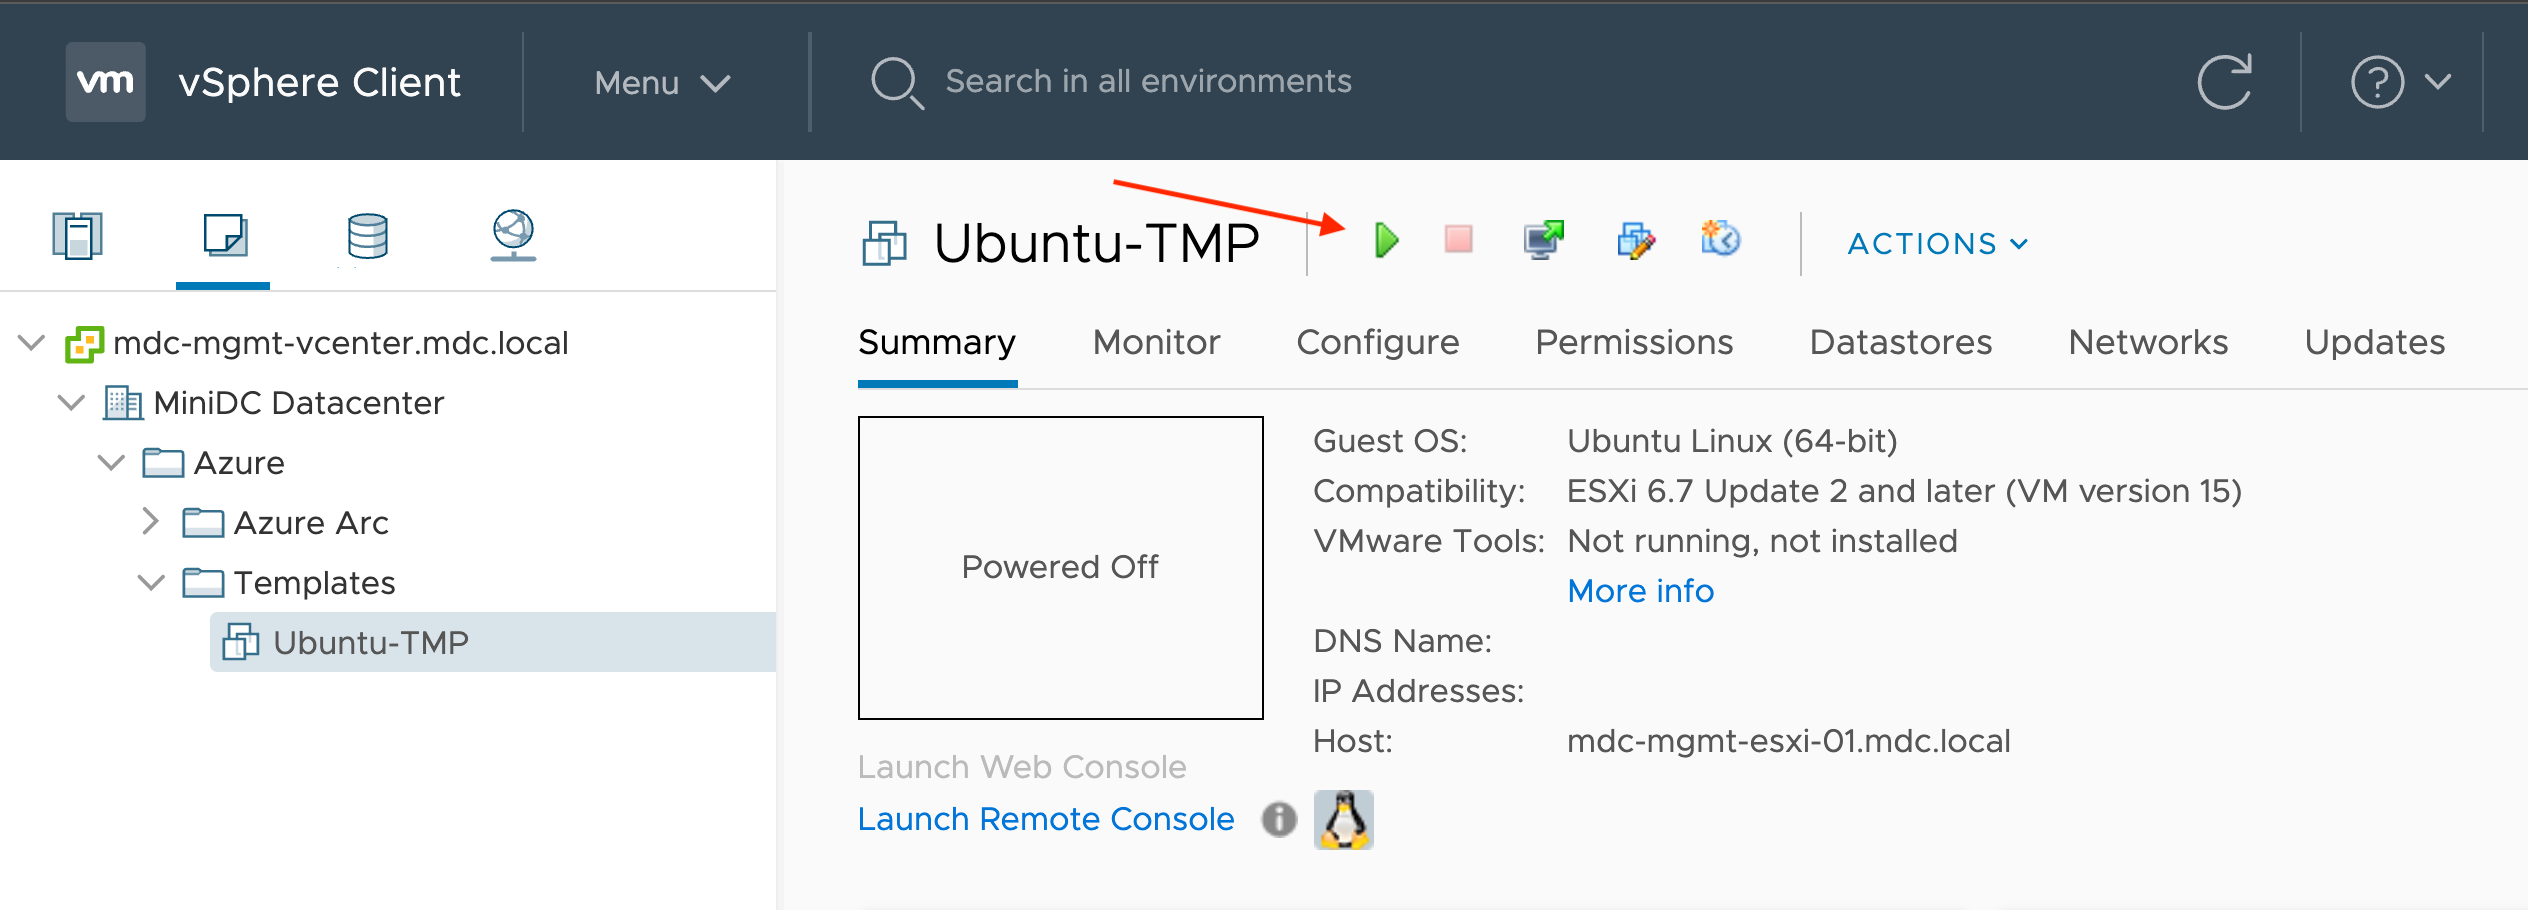This screenshot has width=2528, height=910.
Task: Switch to Networking inventory view
Action: point(513,236)
